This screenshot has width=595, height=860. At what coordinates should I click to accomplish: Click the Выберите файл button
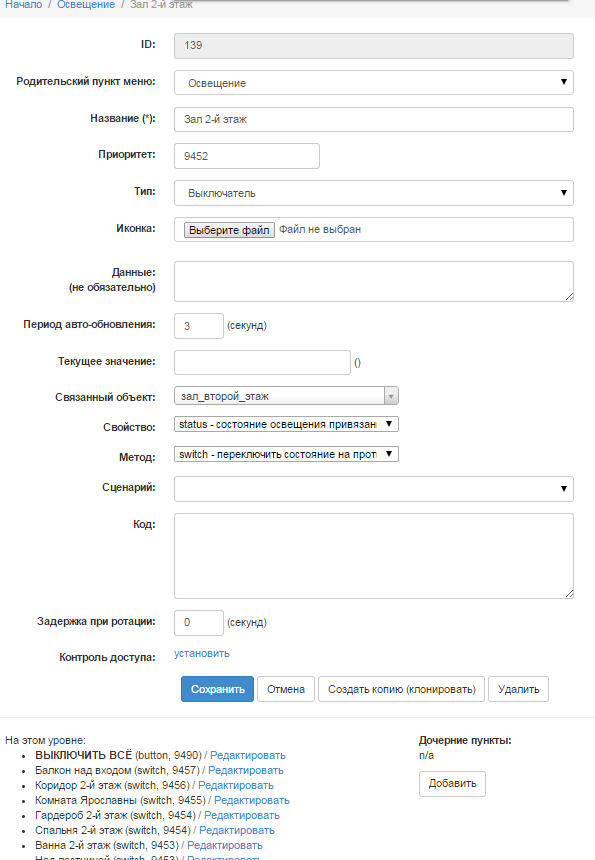229,230
